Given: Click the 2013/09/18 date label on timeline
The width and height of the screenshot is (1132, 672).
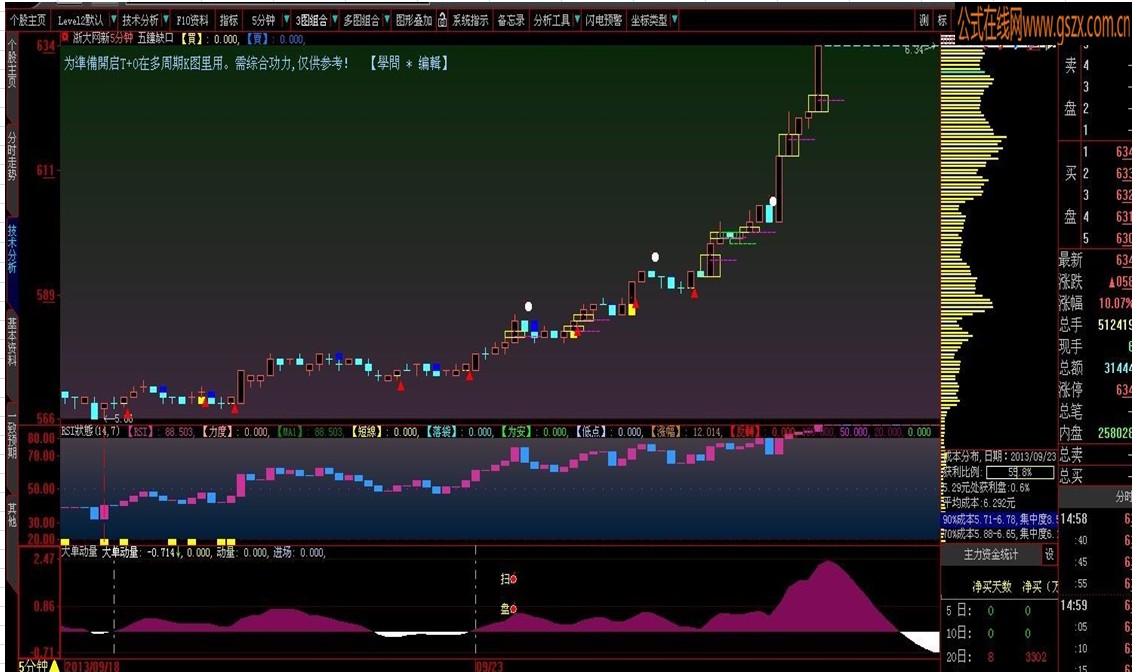Looking at the screenshot, I should [x=93, y=666].
